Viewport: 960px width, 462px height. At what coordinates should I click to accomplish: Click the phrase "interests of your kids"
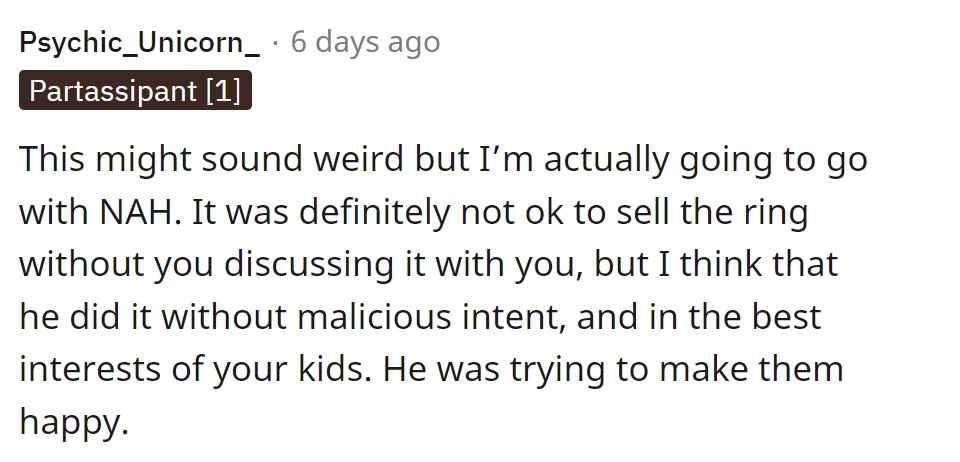[195, 370]
